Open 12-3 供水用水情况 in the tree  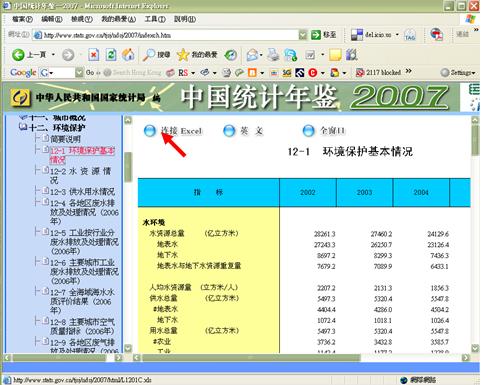click(x=82, y=192)
